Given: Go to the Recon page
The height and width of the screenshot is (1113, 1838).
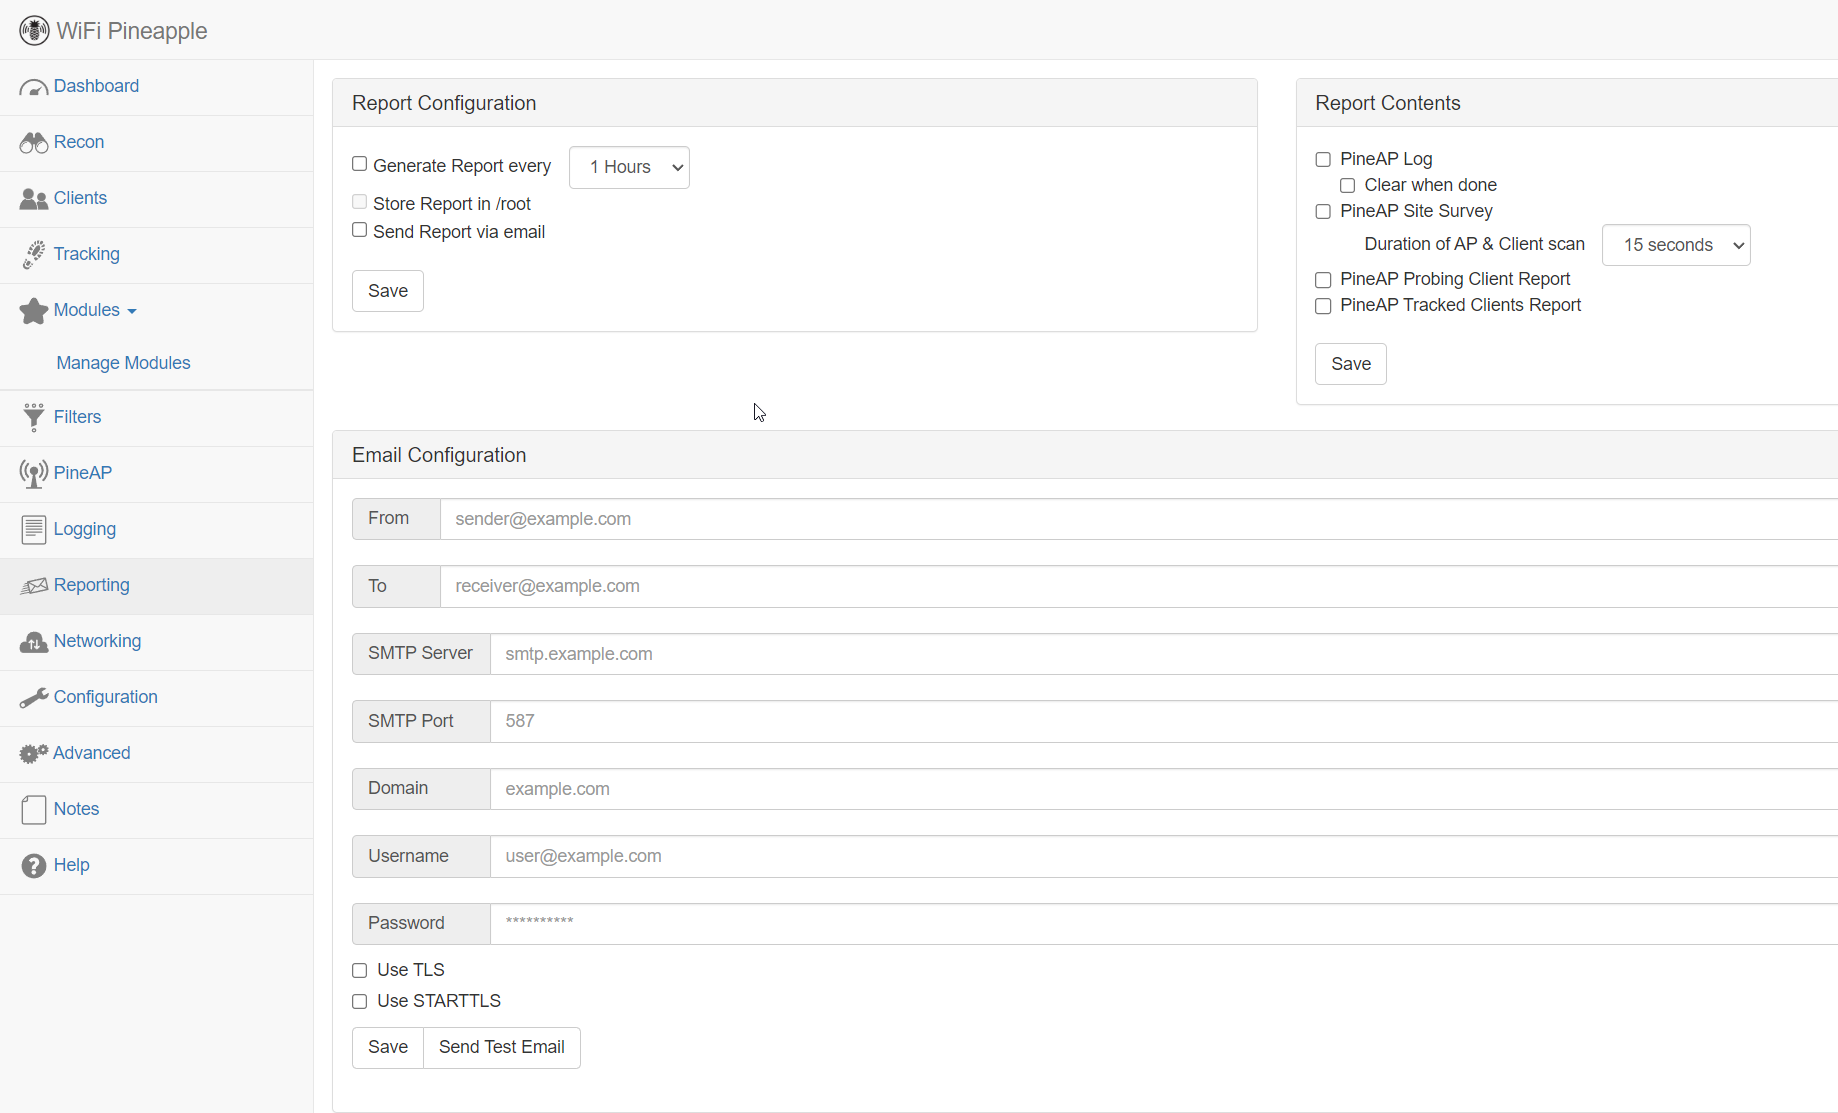Looking at the screenshot, I should point(79,142).
